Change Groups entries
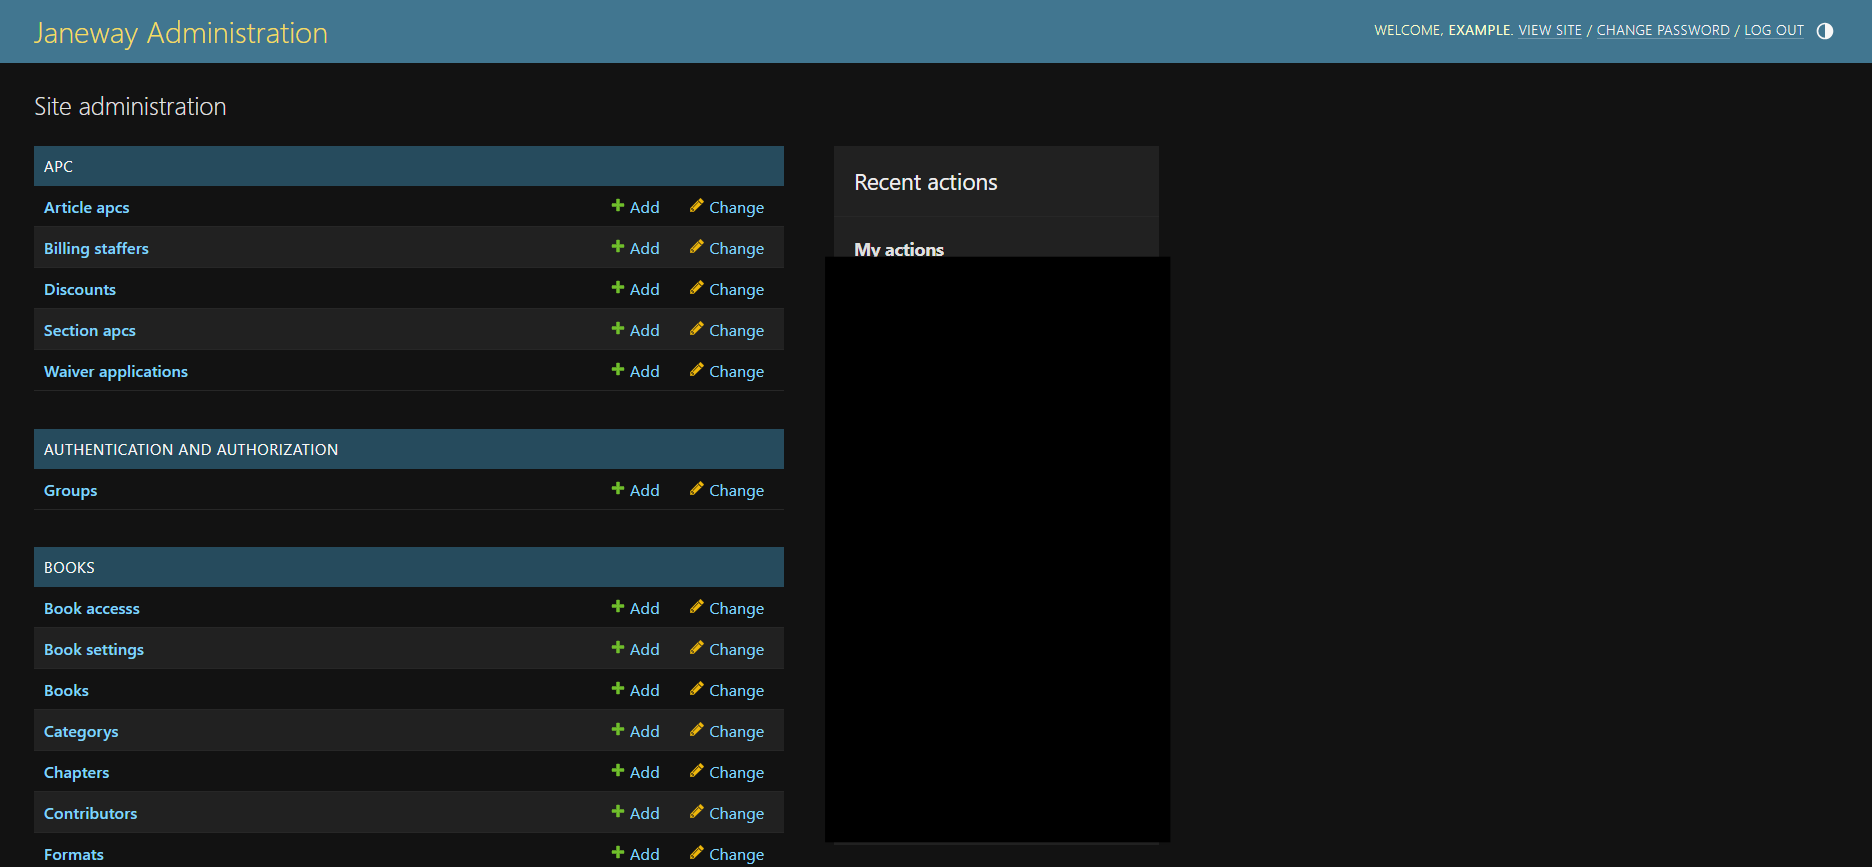Viewport: 1872px width, 867px height. pos(727,490)
